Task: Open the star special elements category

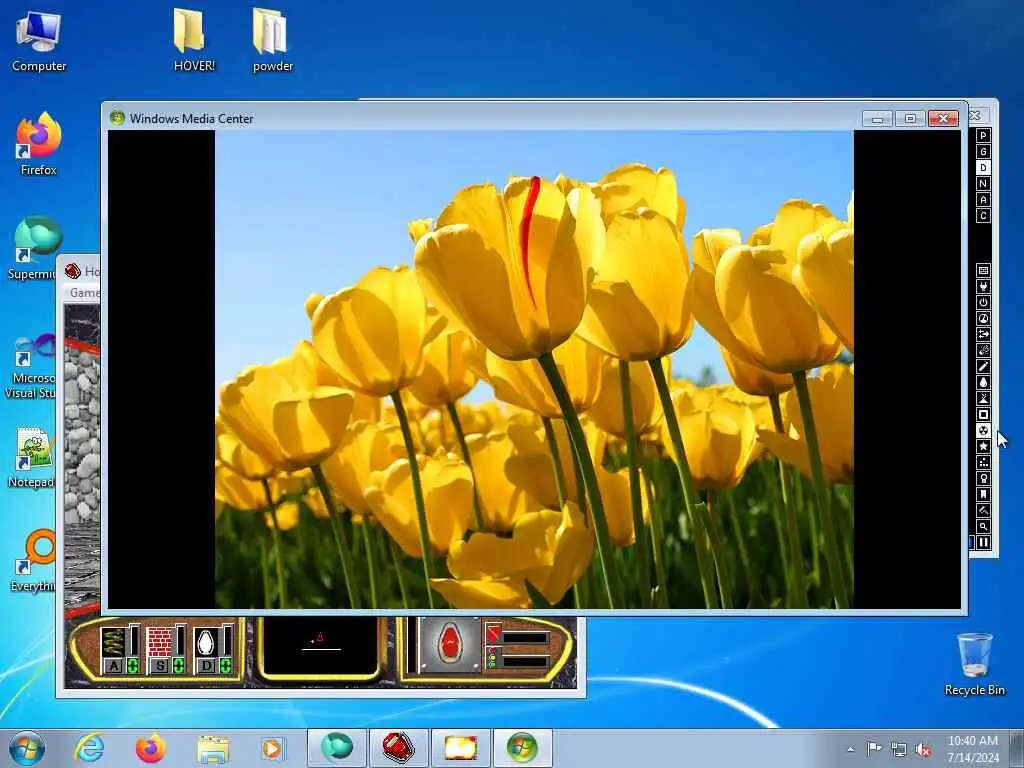Action: [x=983, y=446]
